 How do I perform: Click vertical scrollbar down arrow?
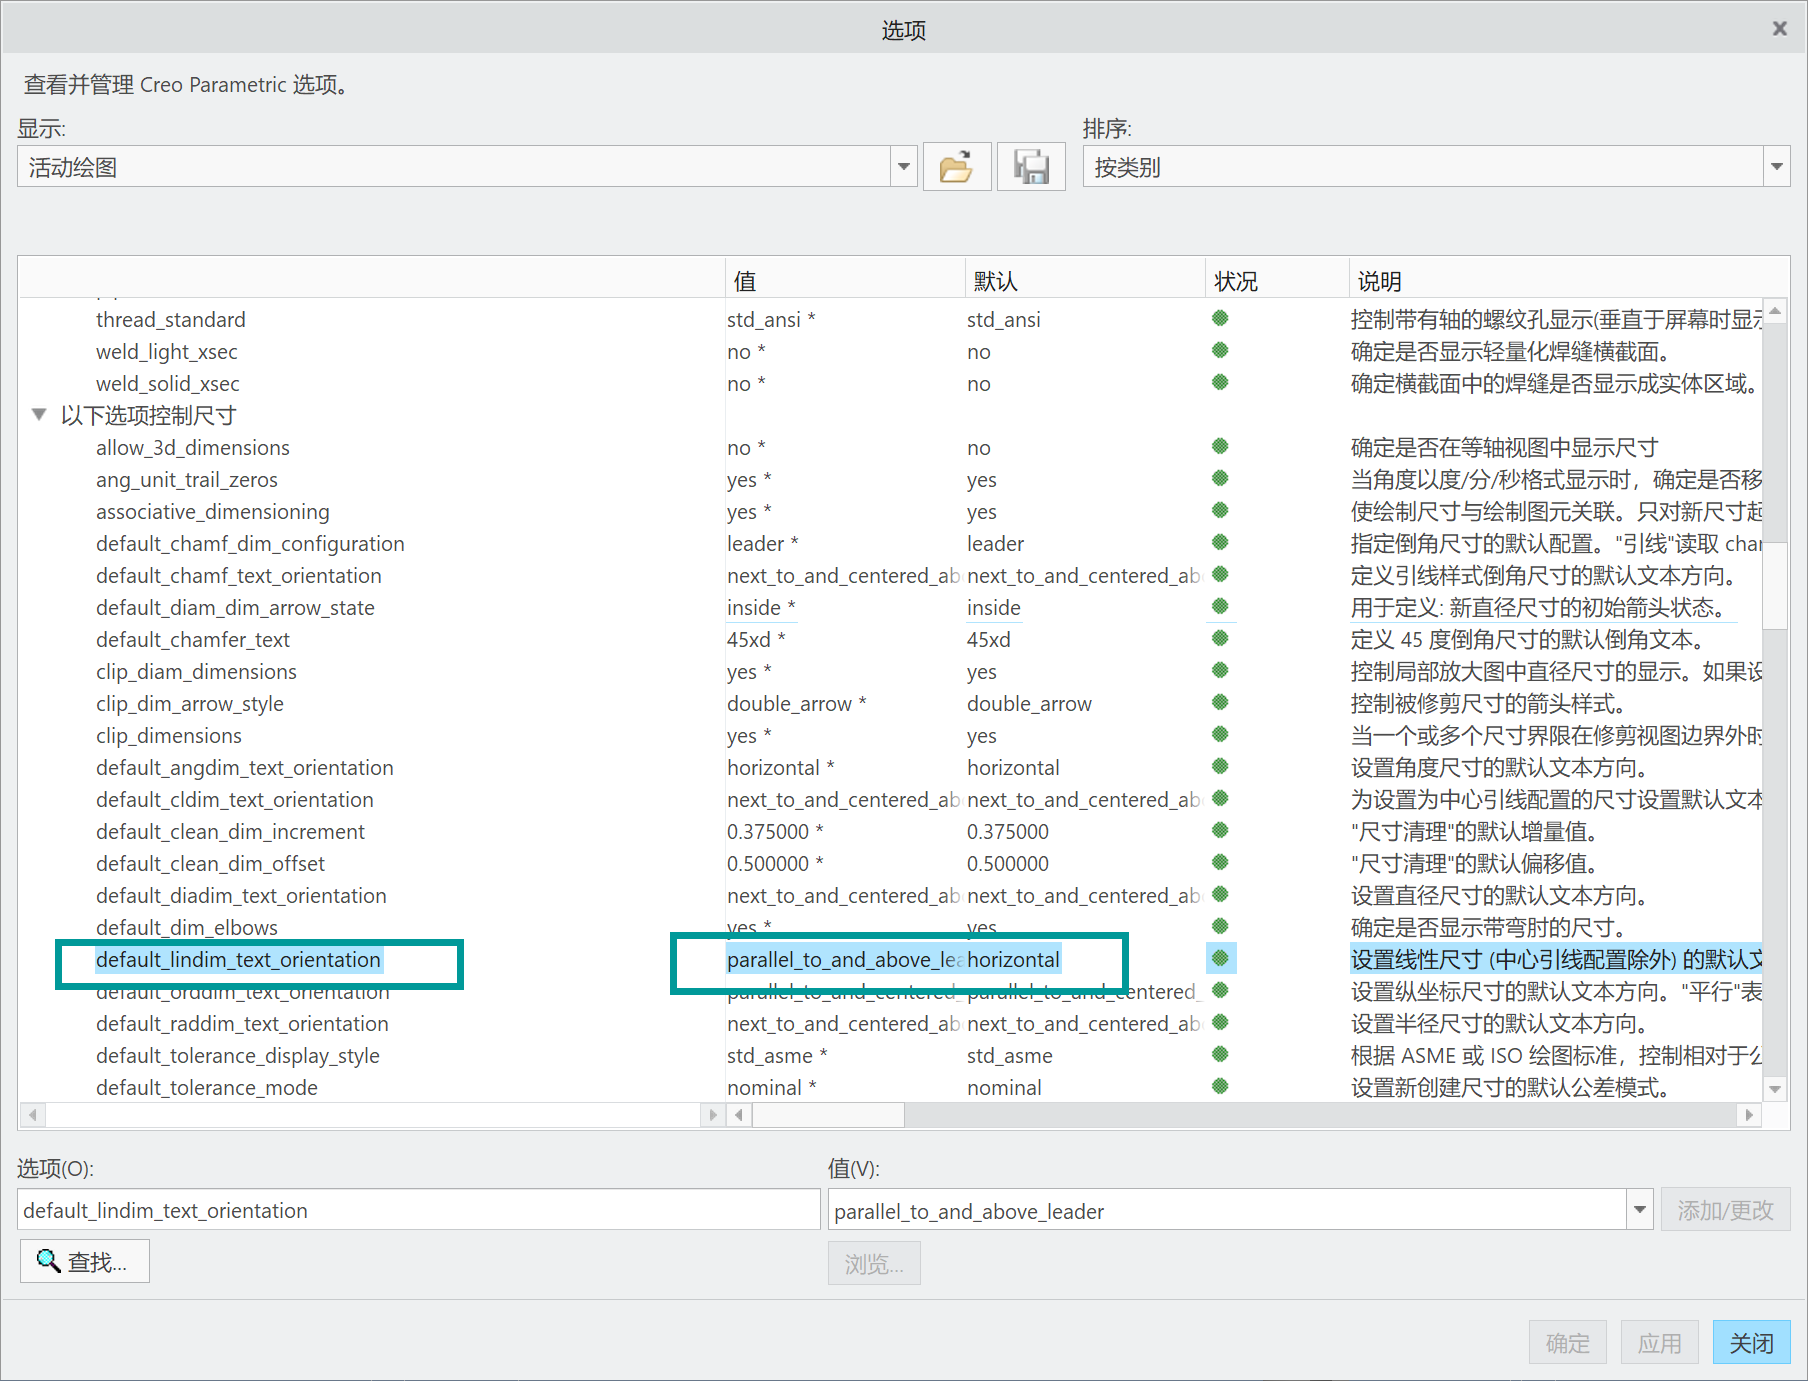click(x=1775, y=1089)
